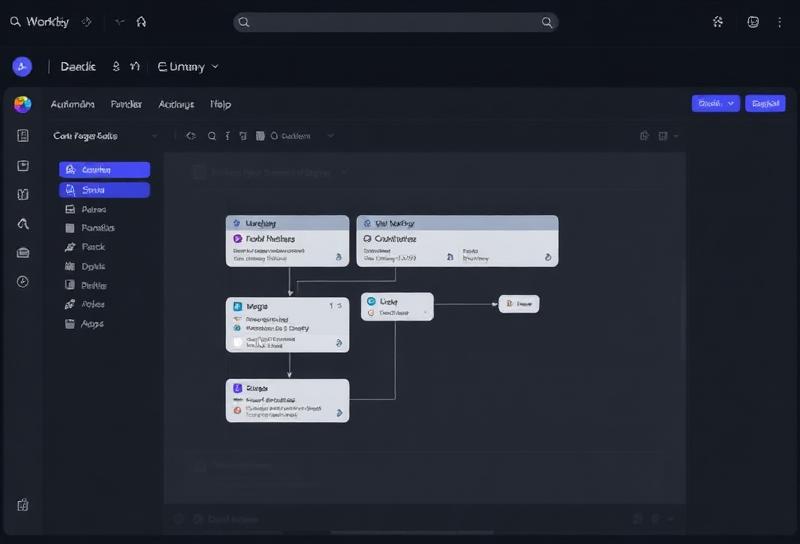Toggle the white checkbox in Mege node

point(238,342)
